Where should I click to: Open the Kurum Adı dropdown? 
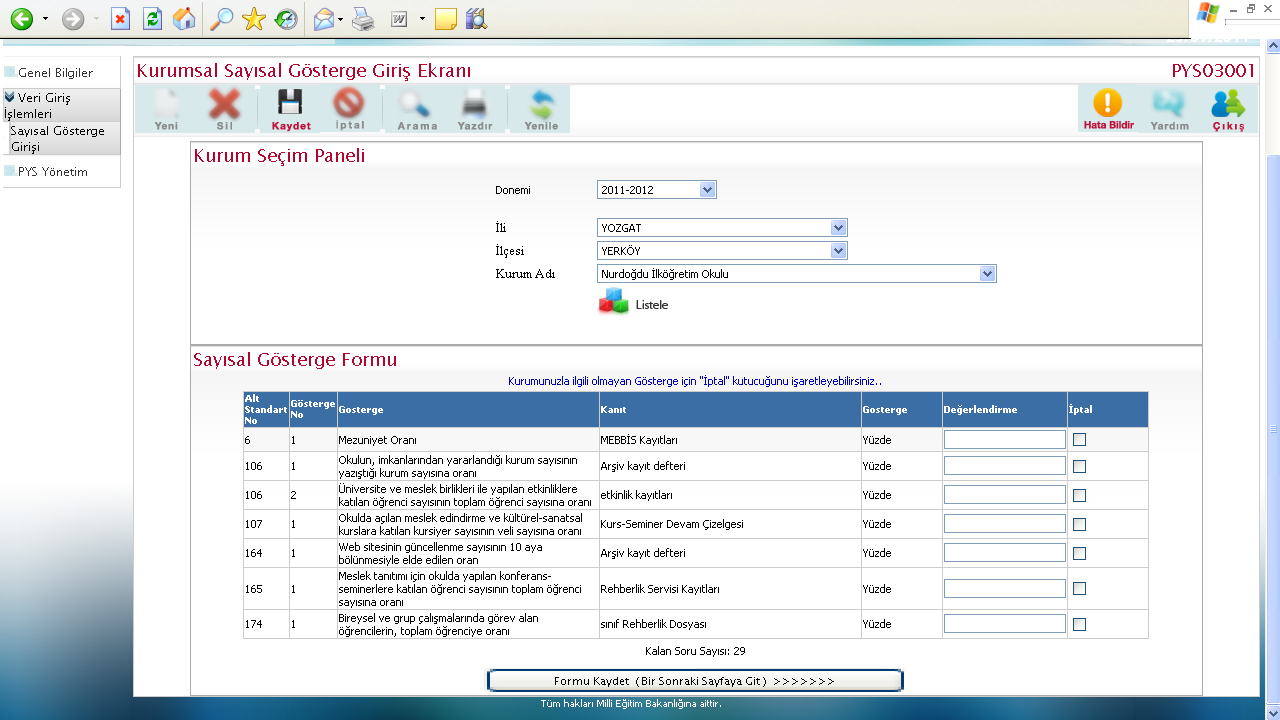[x=797, y=274]
